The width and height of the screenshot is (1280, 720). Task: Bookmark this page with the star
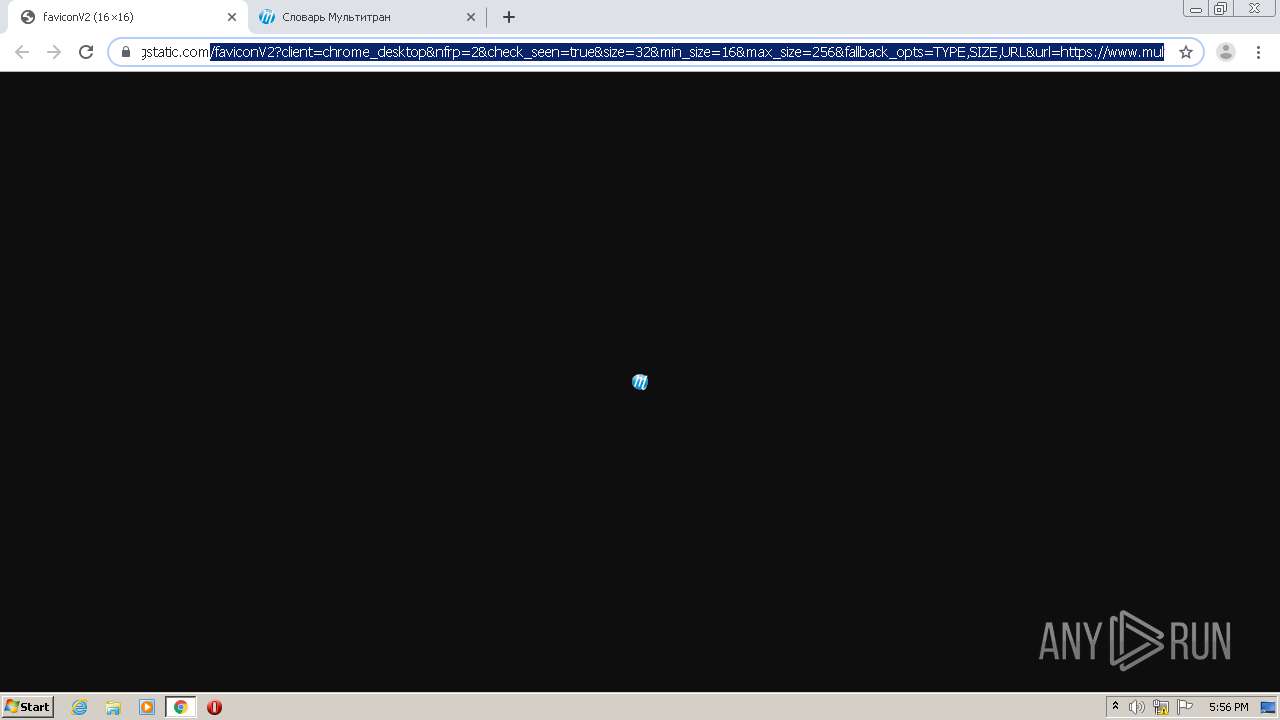pos(1186,52)
